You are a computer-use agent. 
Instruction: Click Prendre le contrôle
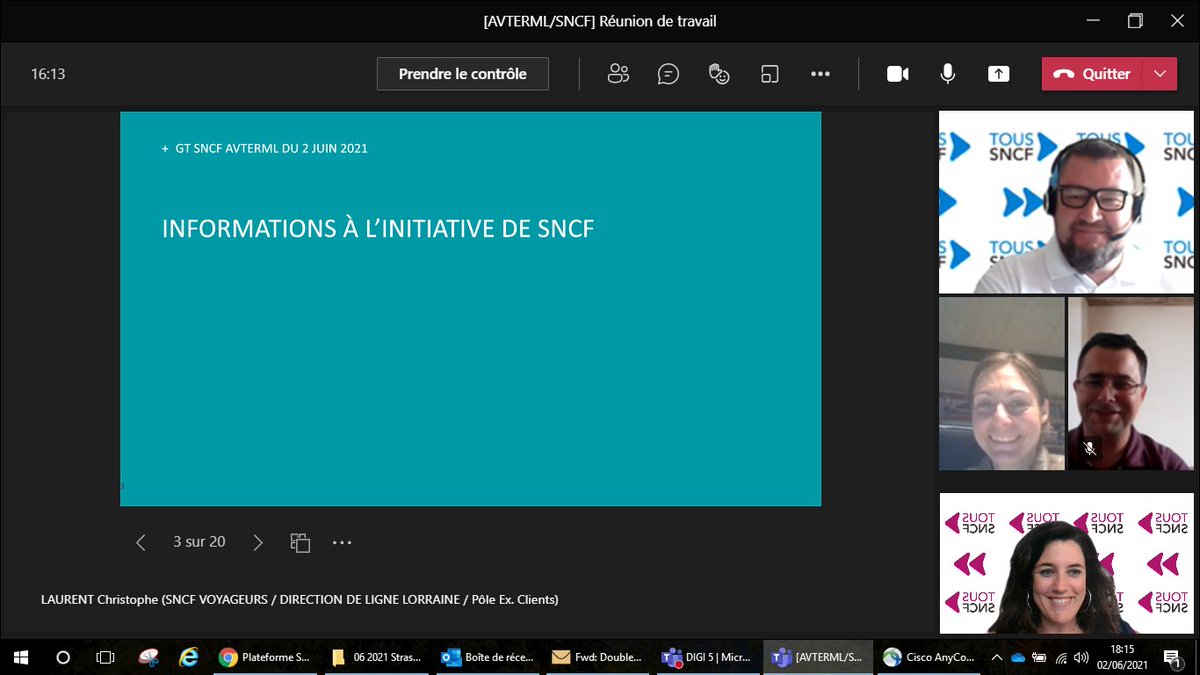point(462,73)
